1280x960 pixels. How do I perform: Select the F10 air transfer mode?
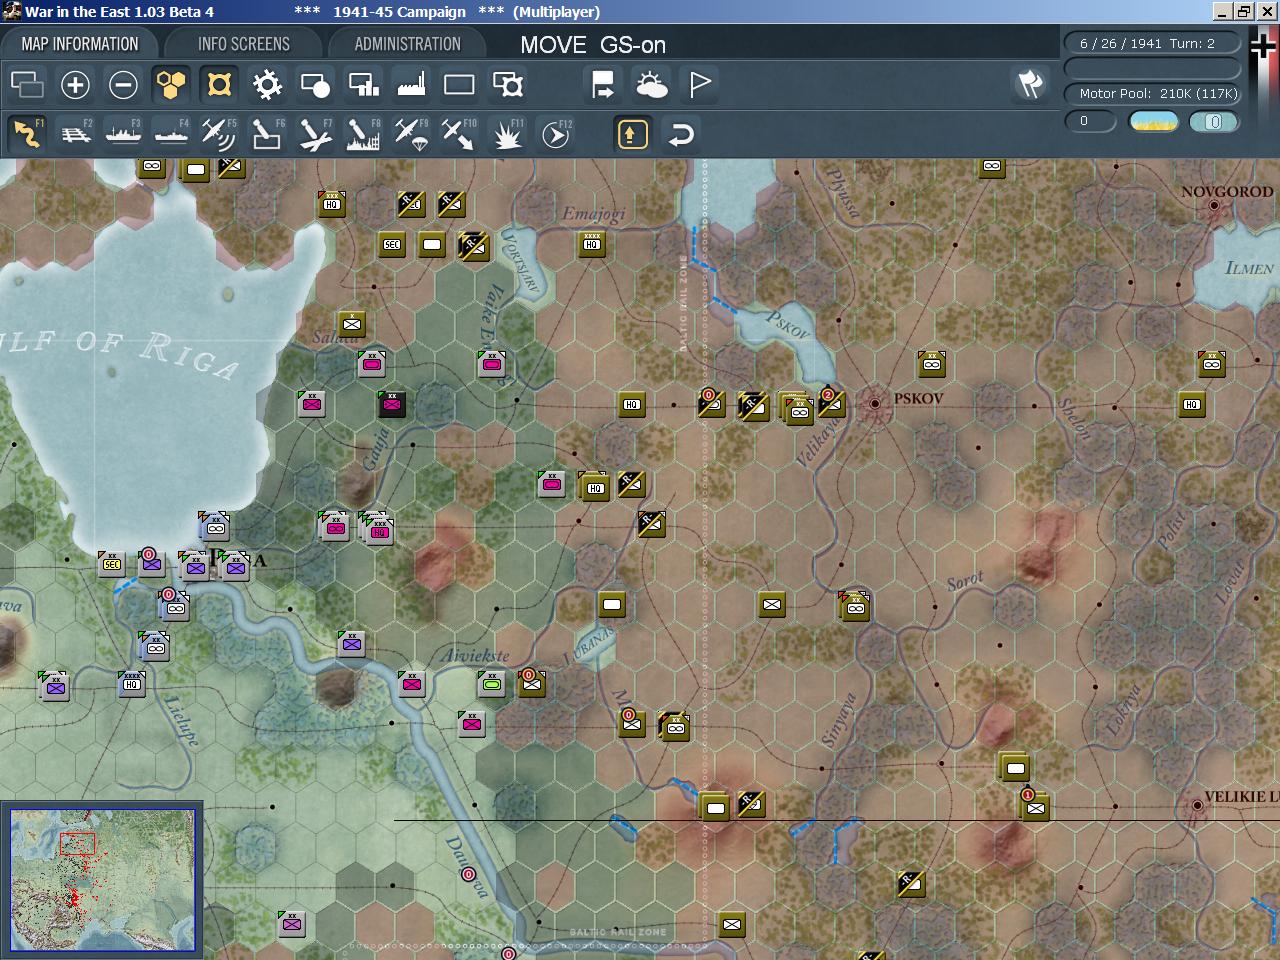pos(459,133)
